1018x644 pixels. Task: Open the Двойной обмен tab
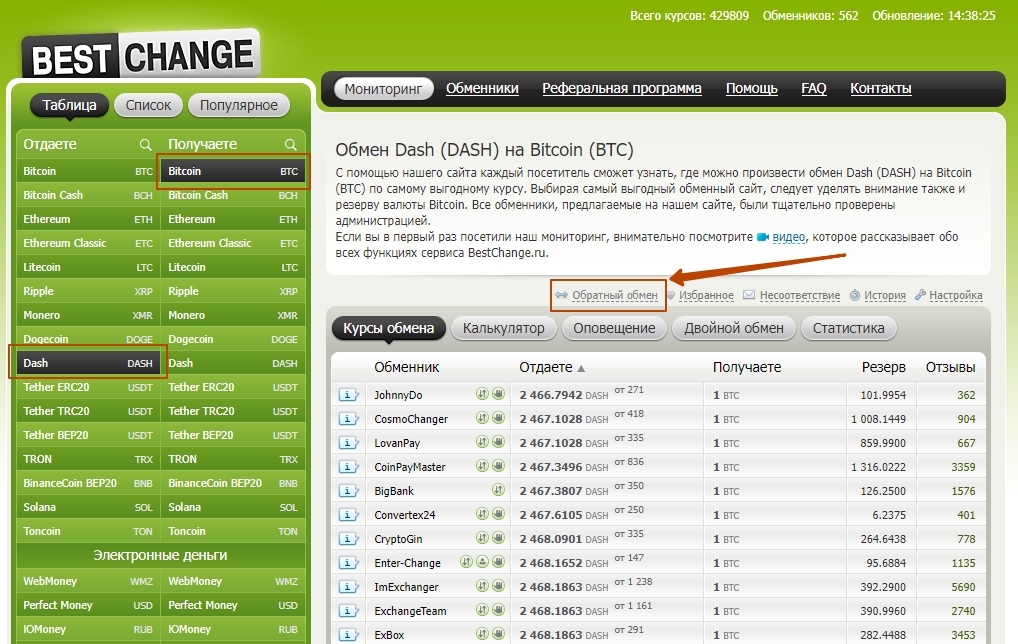[734, 328]
